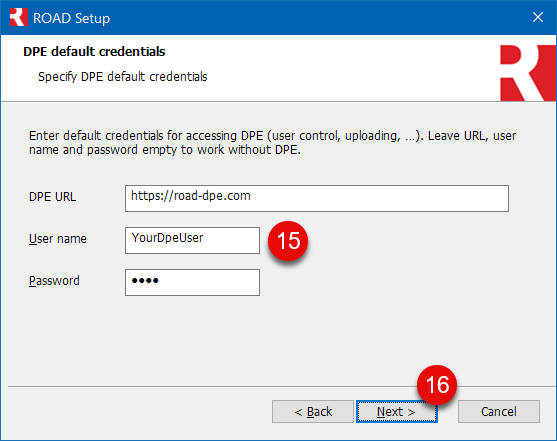This screenshot has height=441, width=557.
Task: Select the Password input box
Action: click(192, 283)
